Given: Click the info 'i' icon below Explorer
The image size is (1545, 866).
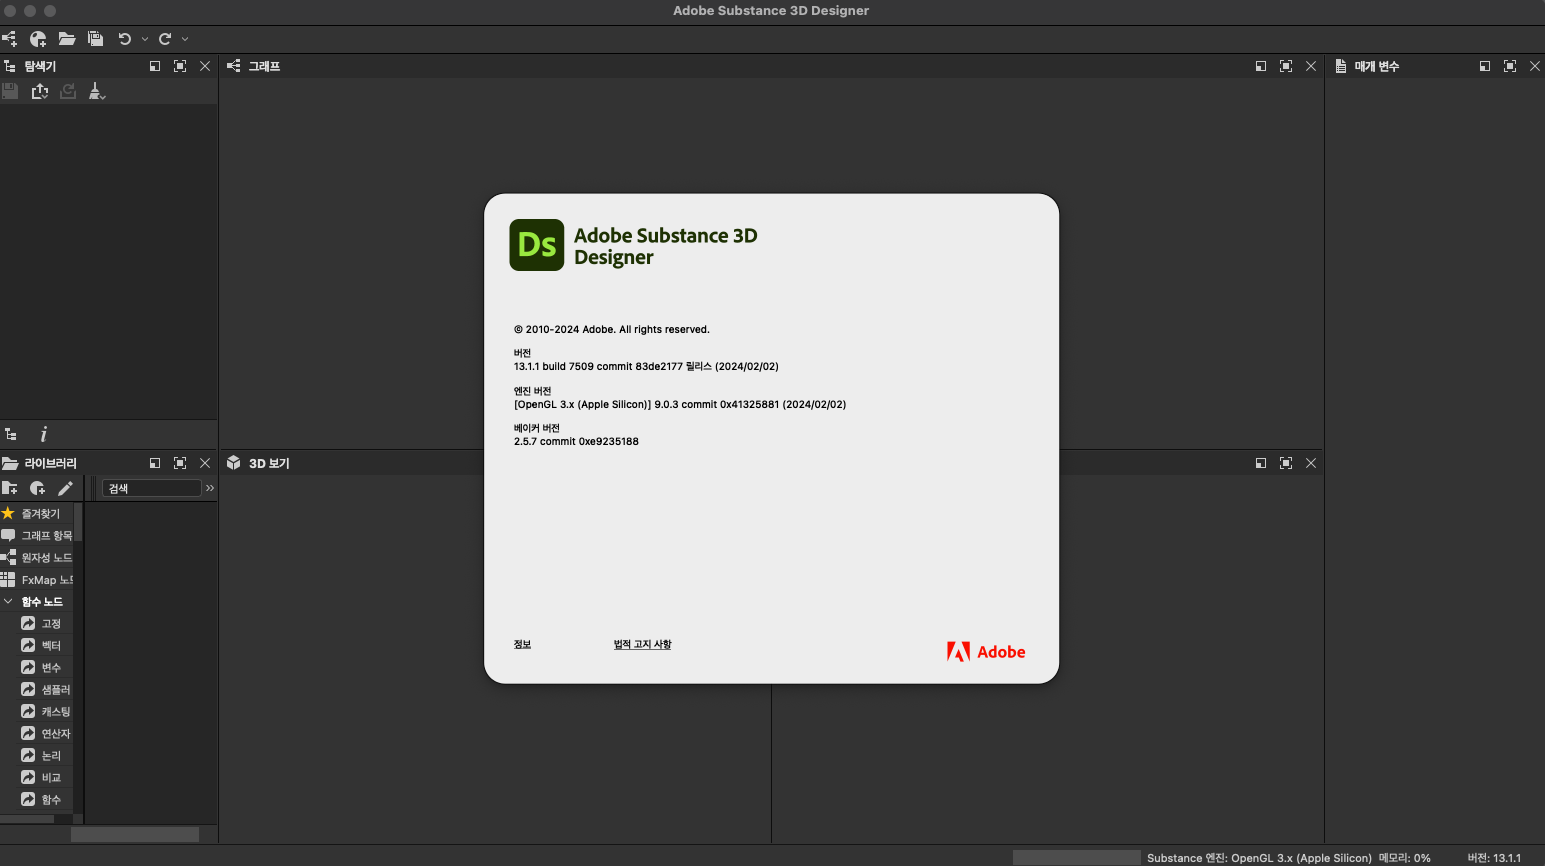Looking at the screenshot, I should 43,434.
